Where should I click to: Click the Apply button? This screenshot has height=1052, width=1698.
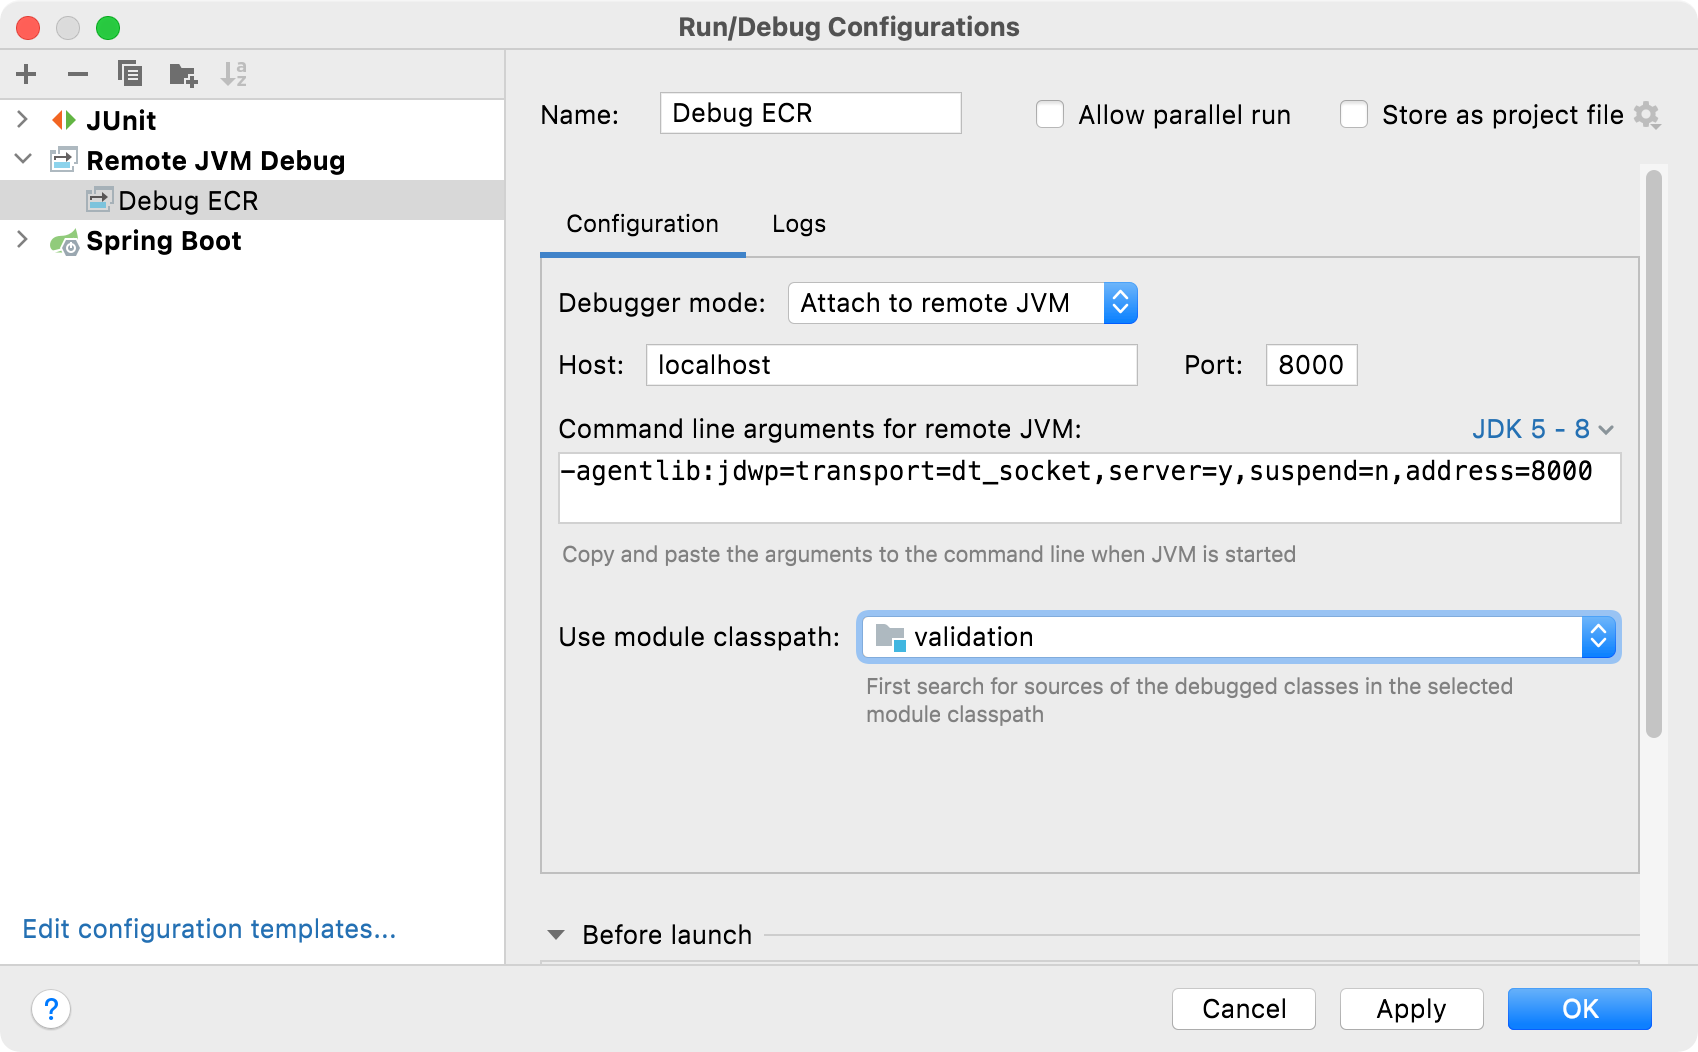1410,1009
